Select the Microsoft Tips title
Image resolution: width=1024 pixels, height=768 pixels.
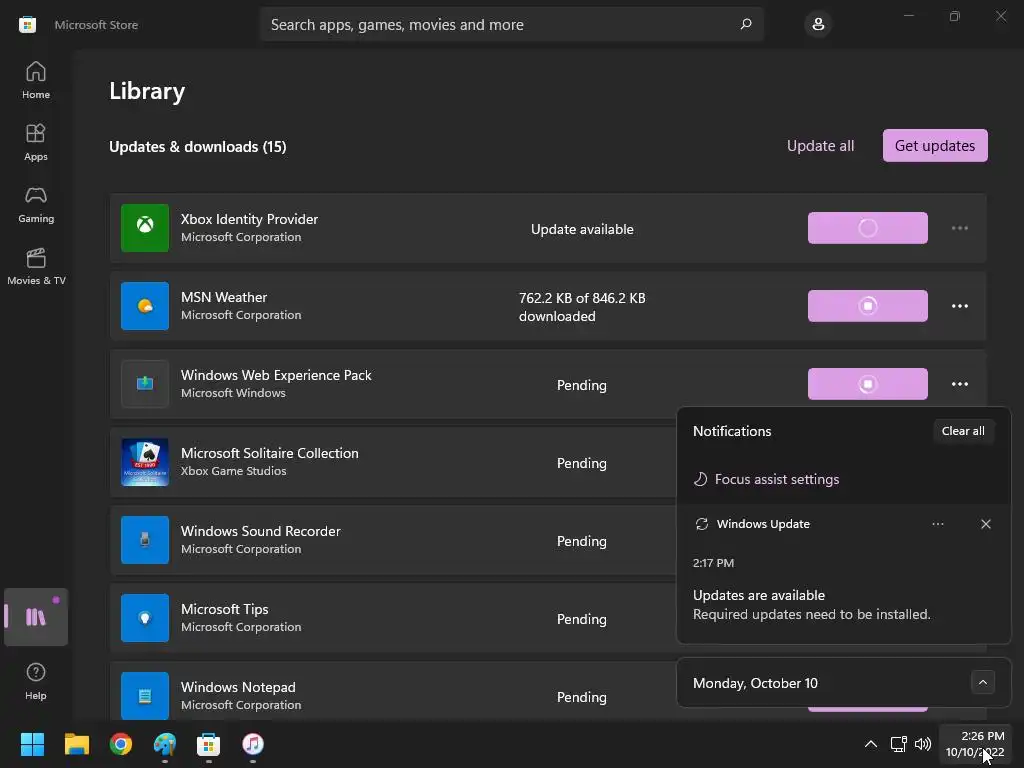pos(225,609)
